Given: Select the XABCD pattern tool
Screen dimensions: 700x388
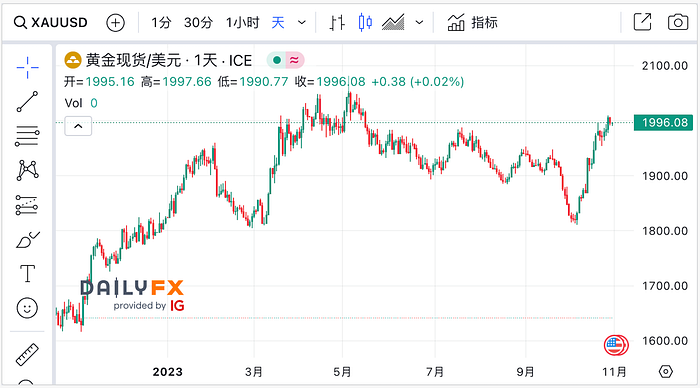Looking at the screenshot, I should 27,171.
